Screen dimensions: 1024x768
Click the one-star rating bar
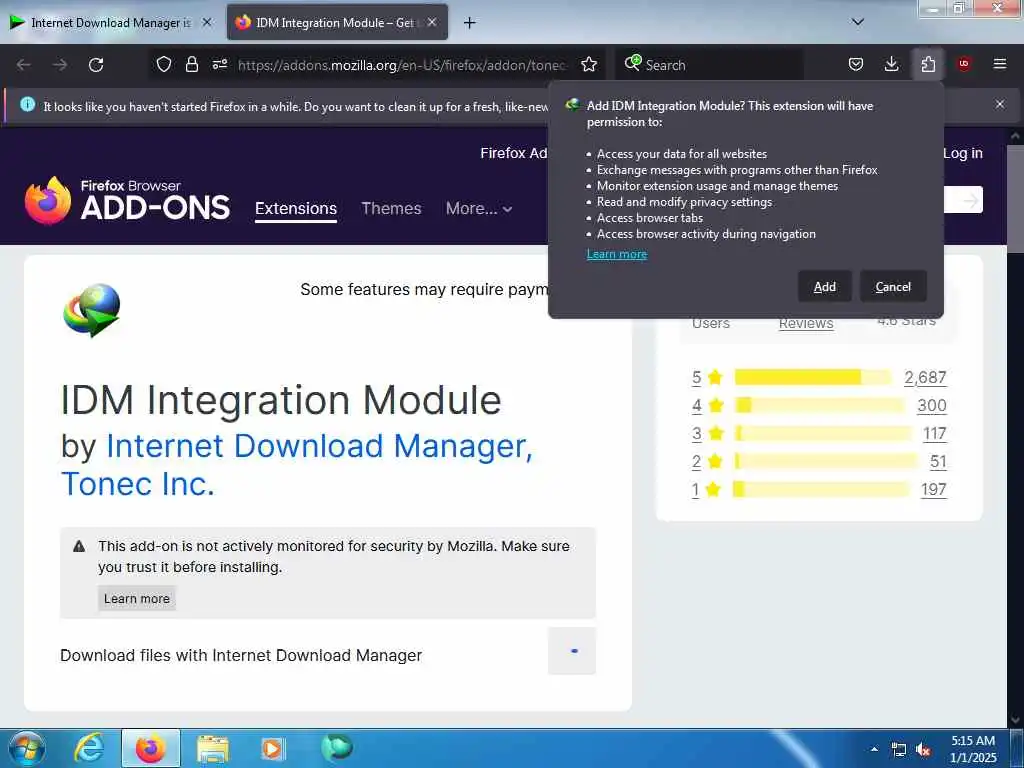click(820, 489)
